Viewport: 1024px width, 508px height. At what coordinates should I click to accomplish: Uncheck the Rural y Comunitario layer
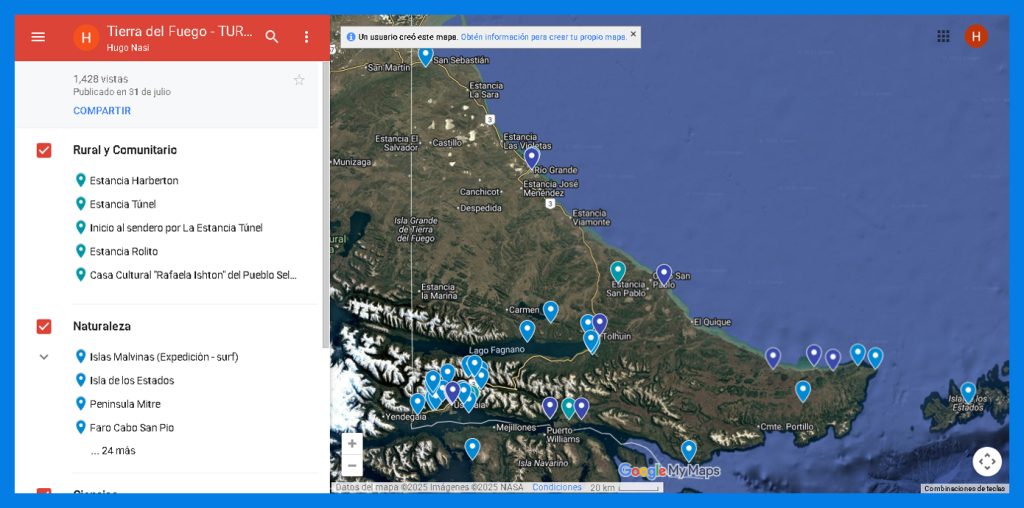coord(44,150)
